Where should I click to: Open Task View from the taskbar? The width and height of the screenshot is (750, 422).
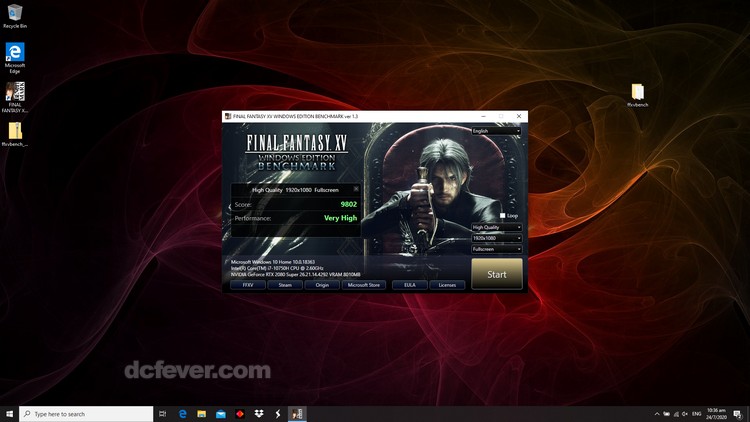(x=163, y=414)
